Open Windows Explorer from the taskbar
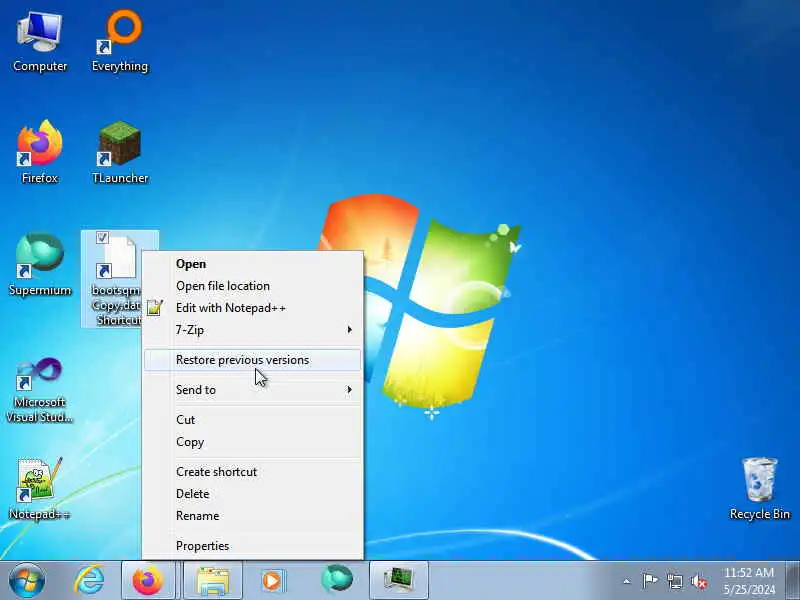800x600 pixels. (213, 581)
